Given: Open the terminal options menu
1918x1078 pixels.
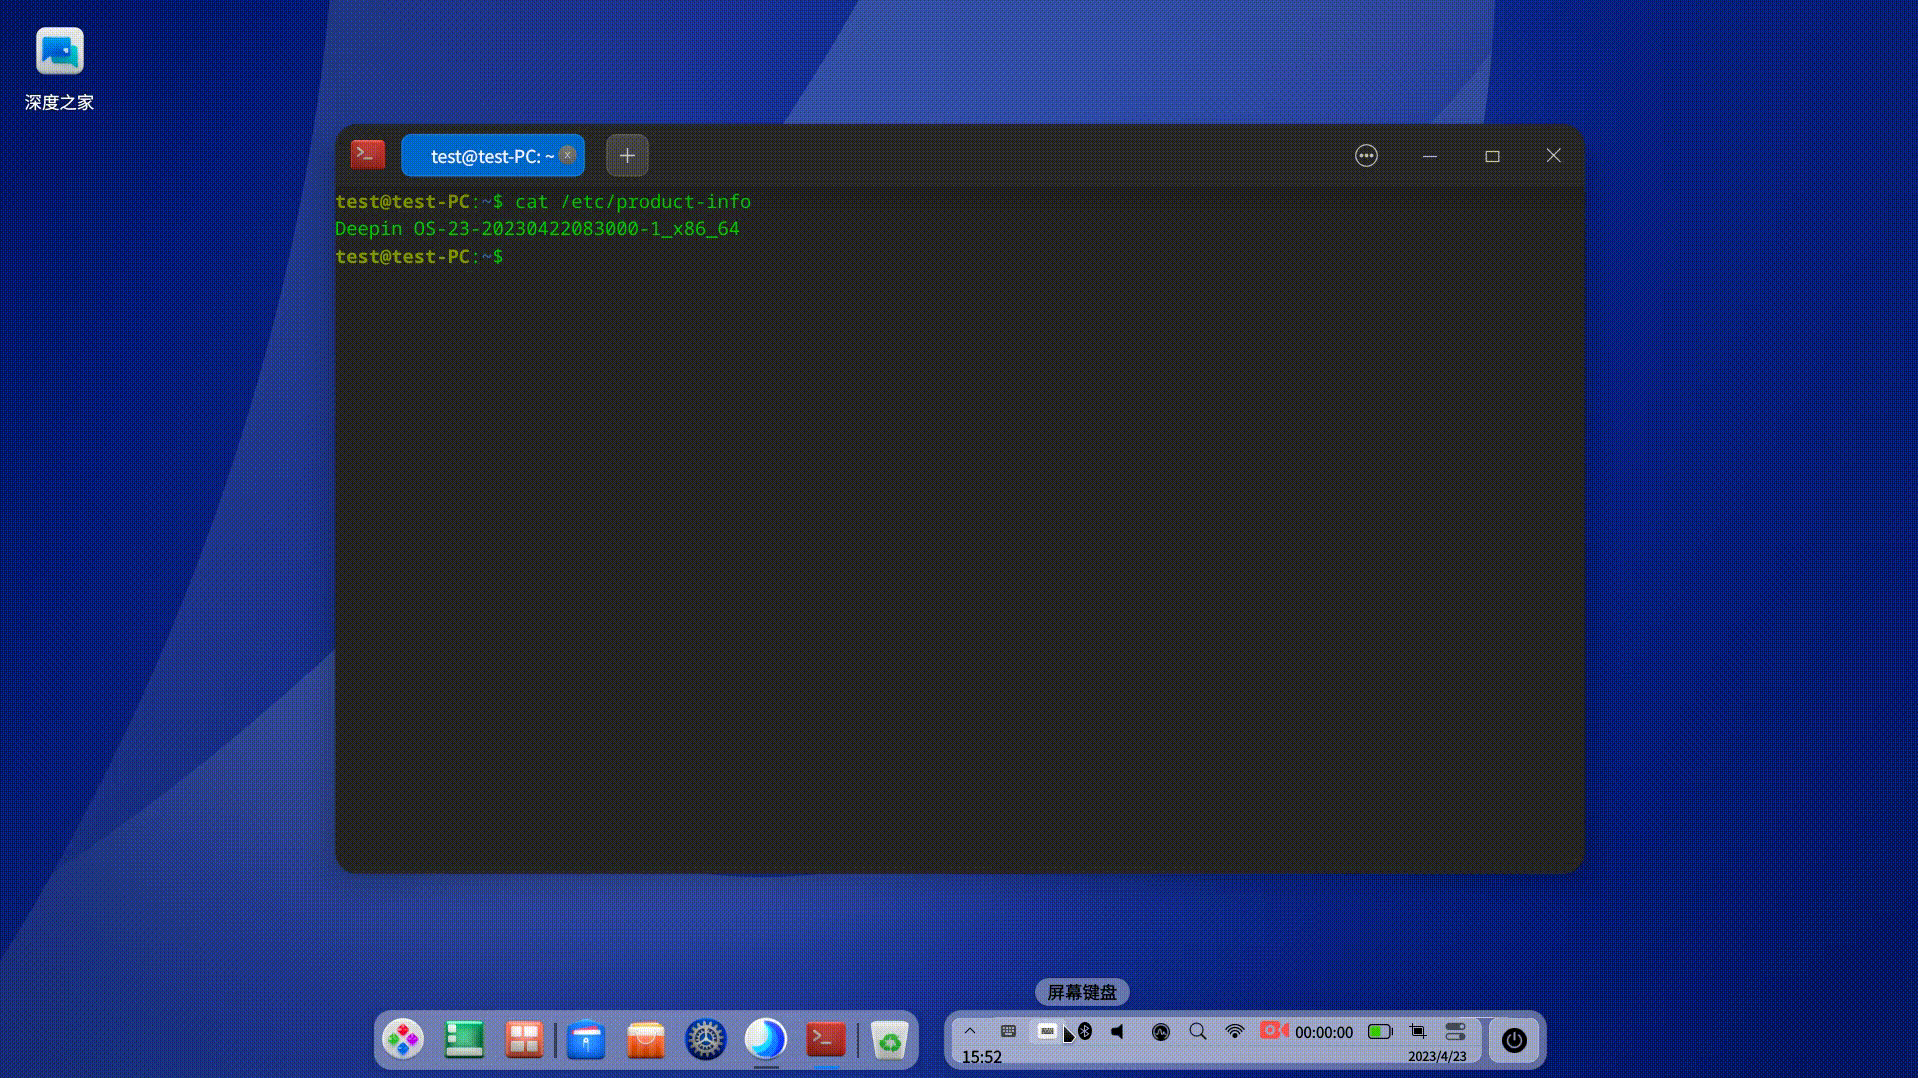Looking at the screenshot, I should click(x=1366, y=155).
